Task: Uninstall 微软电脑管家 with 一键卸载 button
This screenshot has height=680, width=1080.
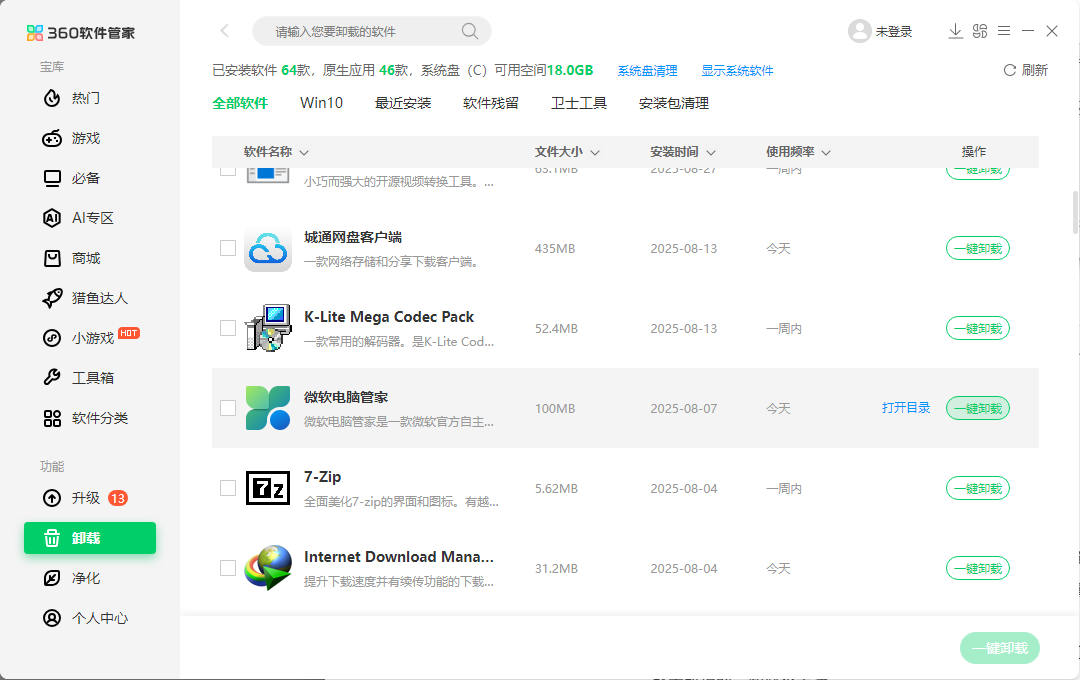Action: coord(977,408)
